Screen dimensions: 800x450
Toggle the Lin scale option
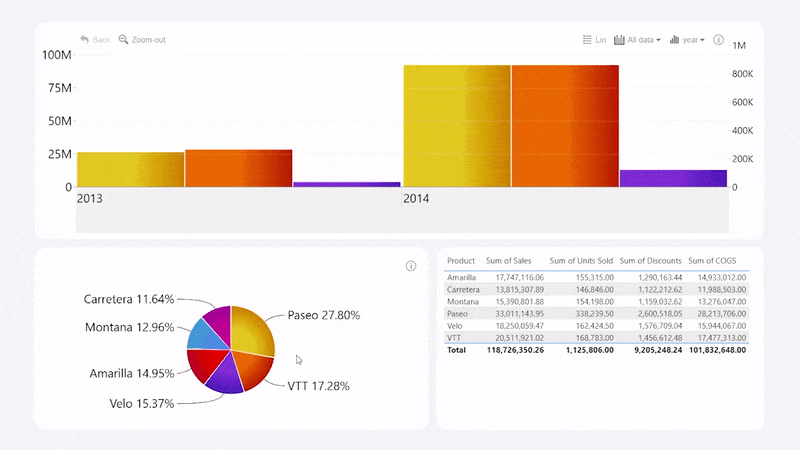(594, 40)
